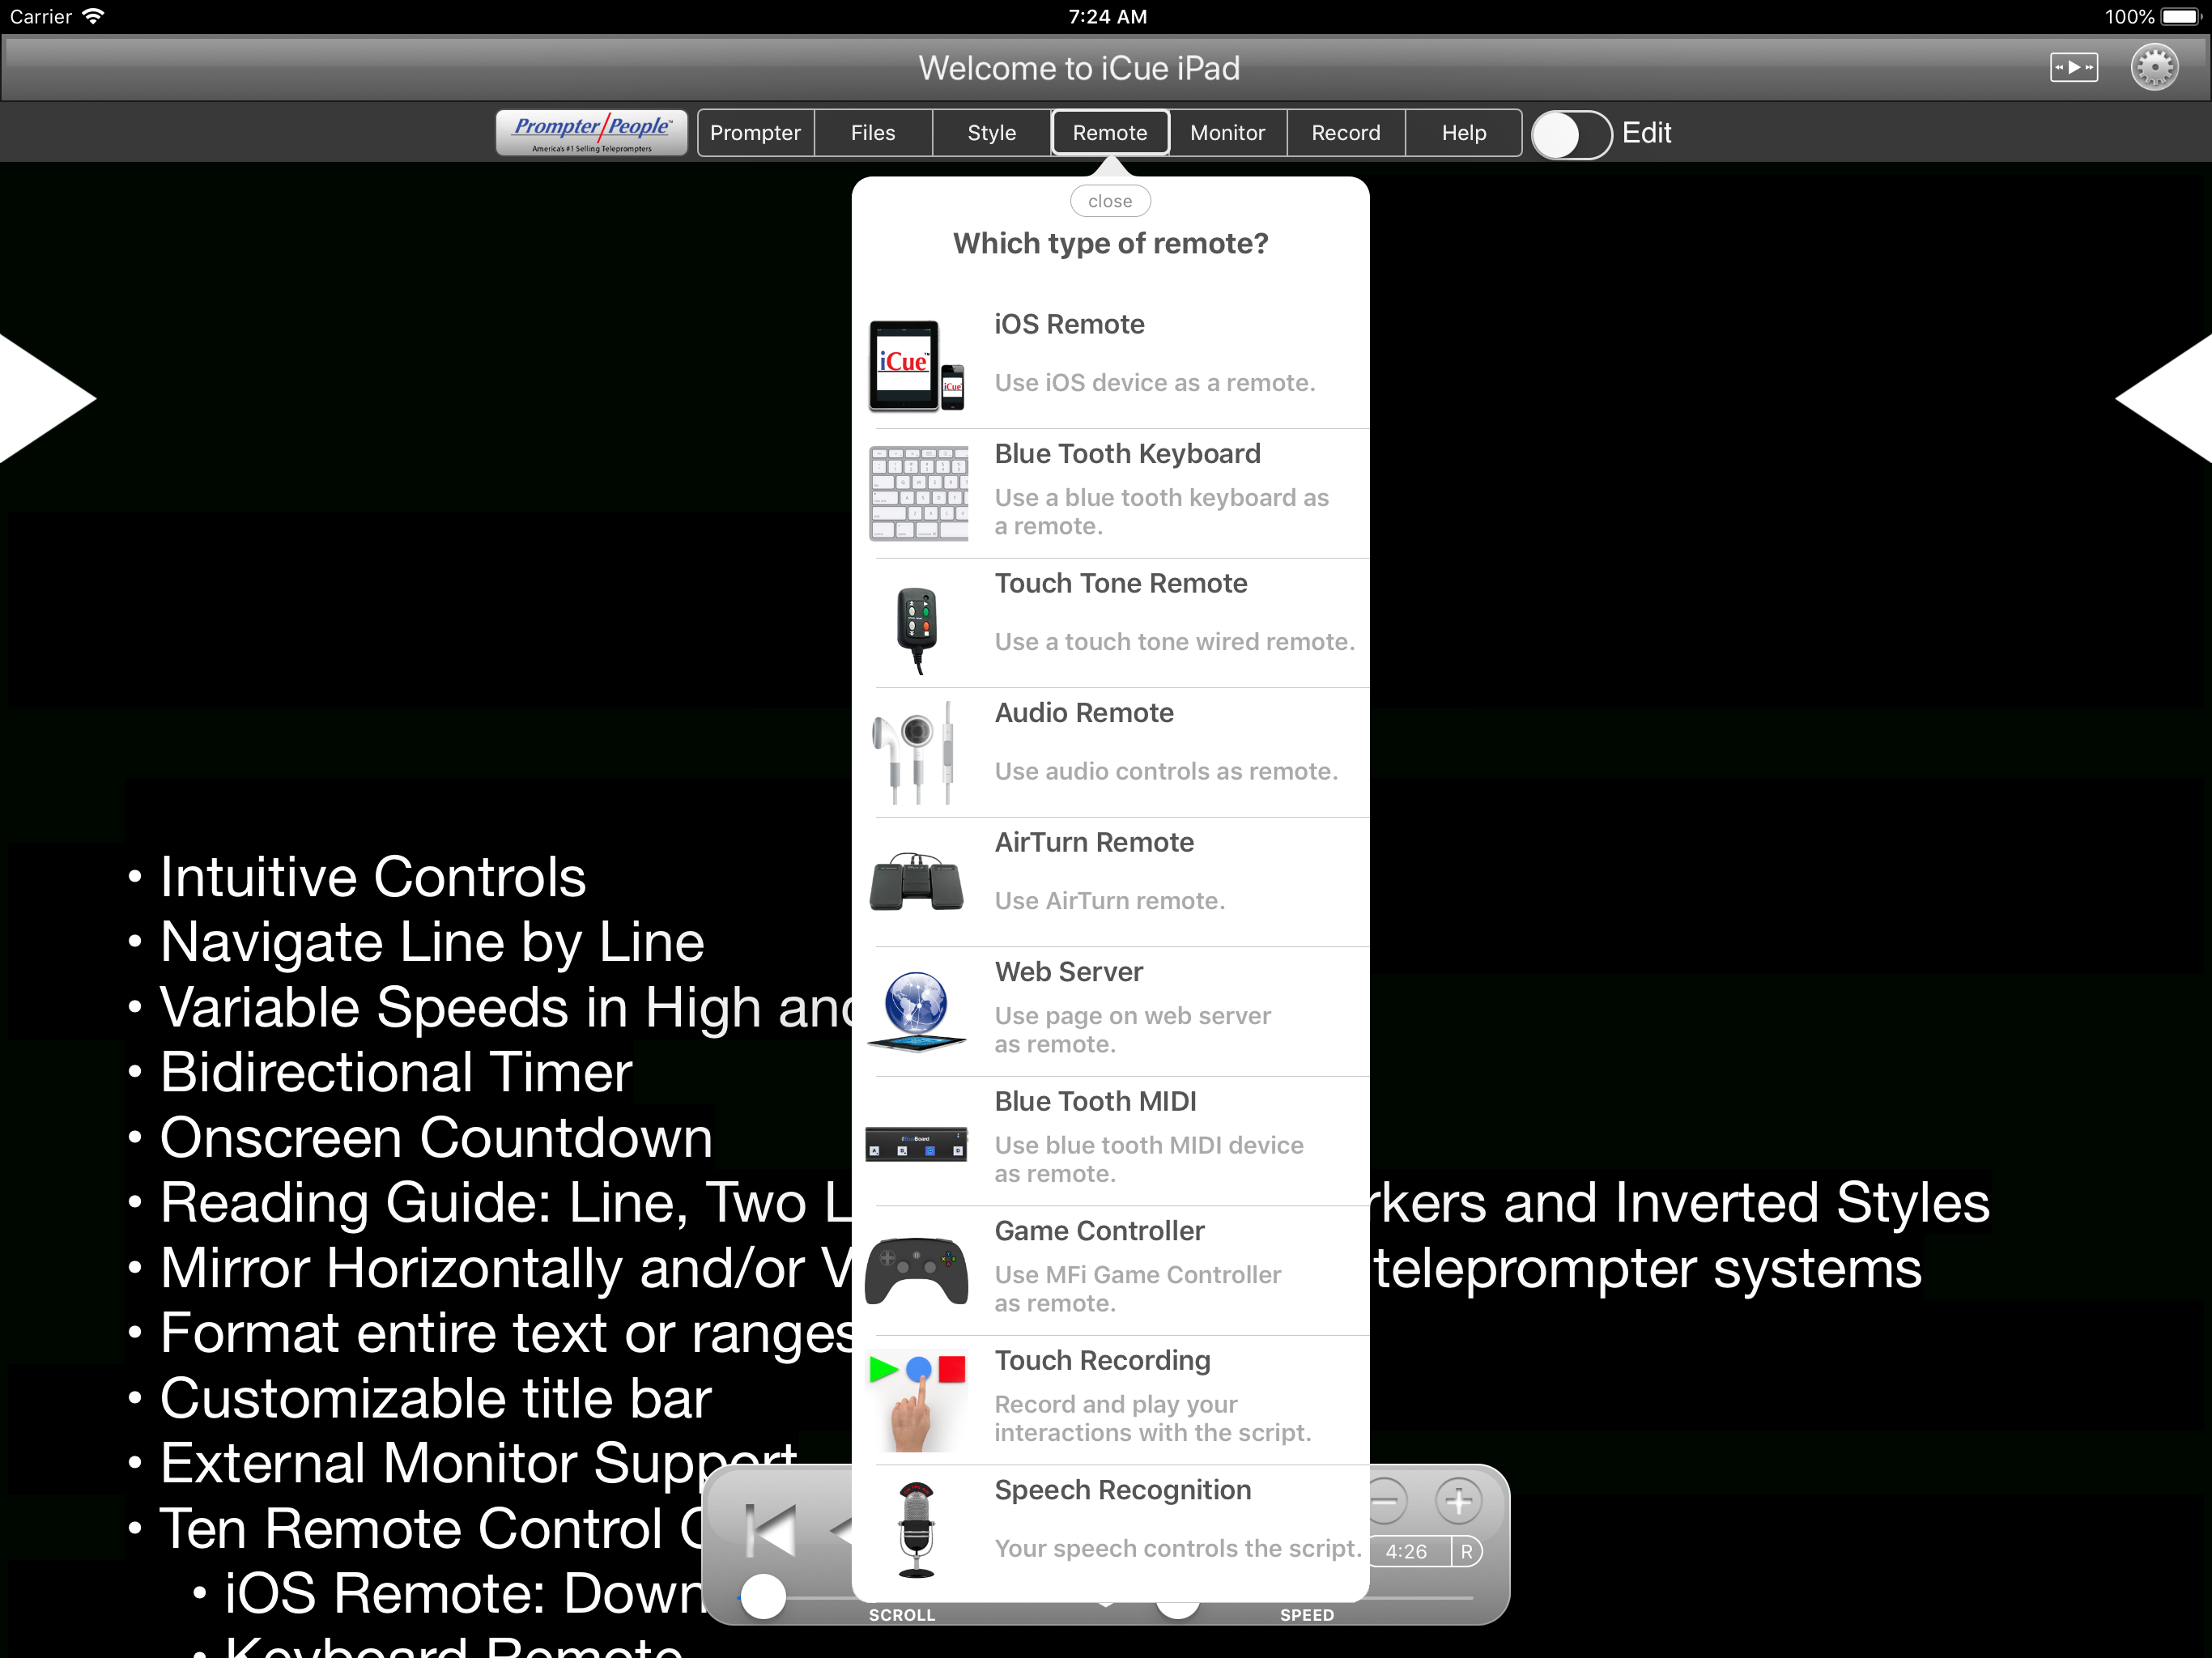Select the Game Controller icon
This screenshot has height=1658, width=2212.
point(916,1270)
